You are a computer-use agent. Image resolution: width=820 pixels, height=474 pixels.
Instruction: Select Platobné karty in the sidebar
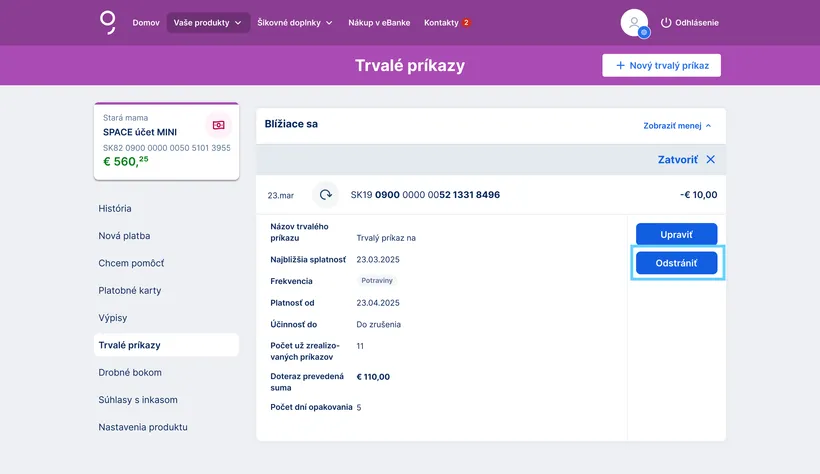coord(130,291)
